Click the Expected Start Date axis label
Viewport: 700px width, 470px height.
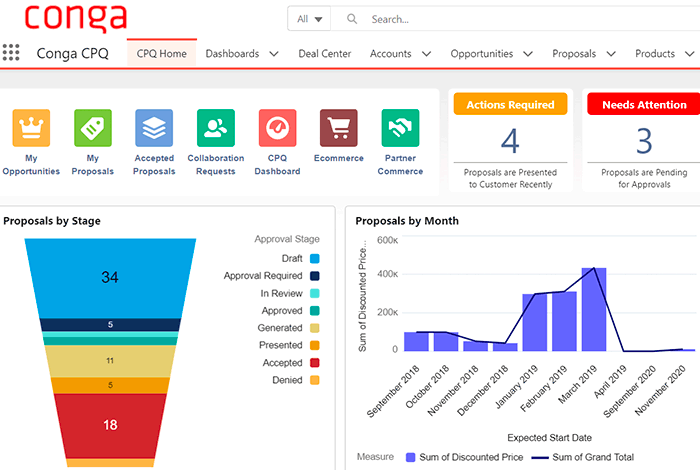[549, 438]
